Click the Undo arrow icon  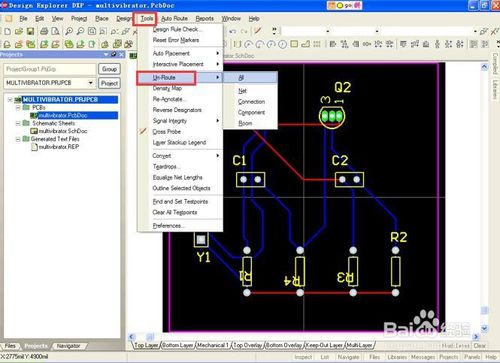[x=233, y=32]
